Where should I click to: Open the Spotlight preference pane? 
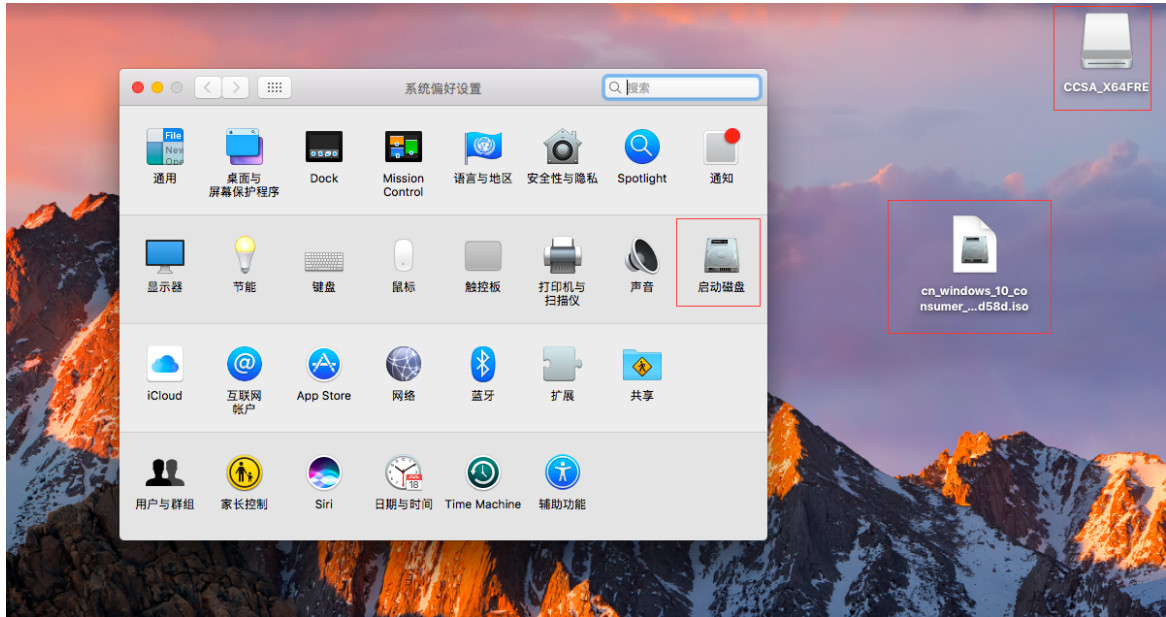click(641, 151)
